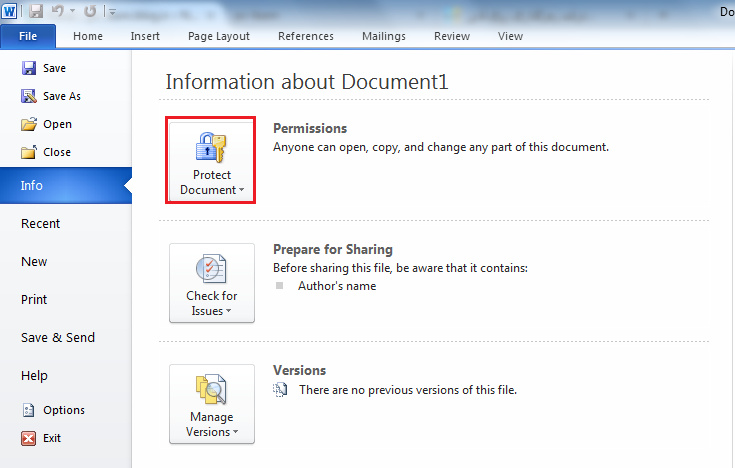
Task: Click the Undo arrow in the title bar
Action: (x=58, y=11)
